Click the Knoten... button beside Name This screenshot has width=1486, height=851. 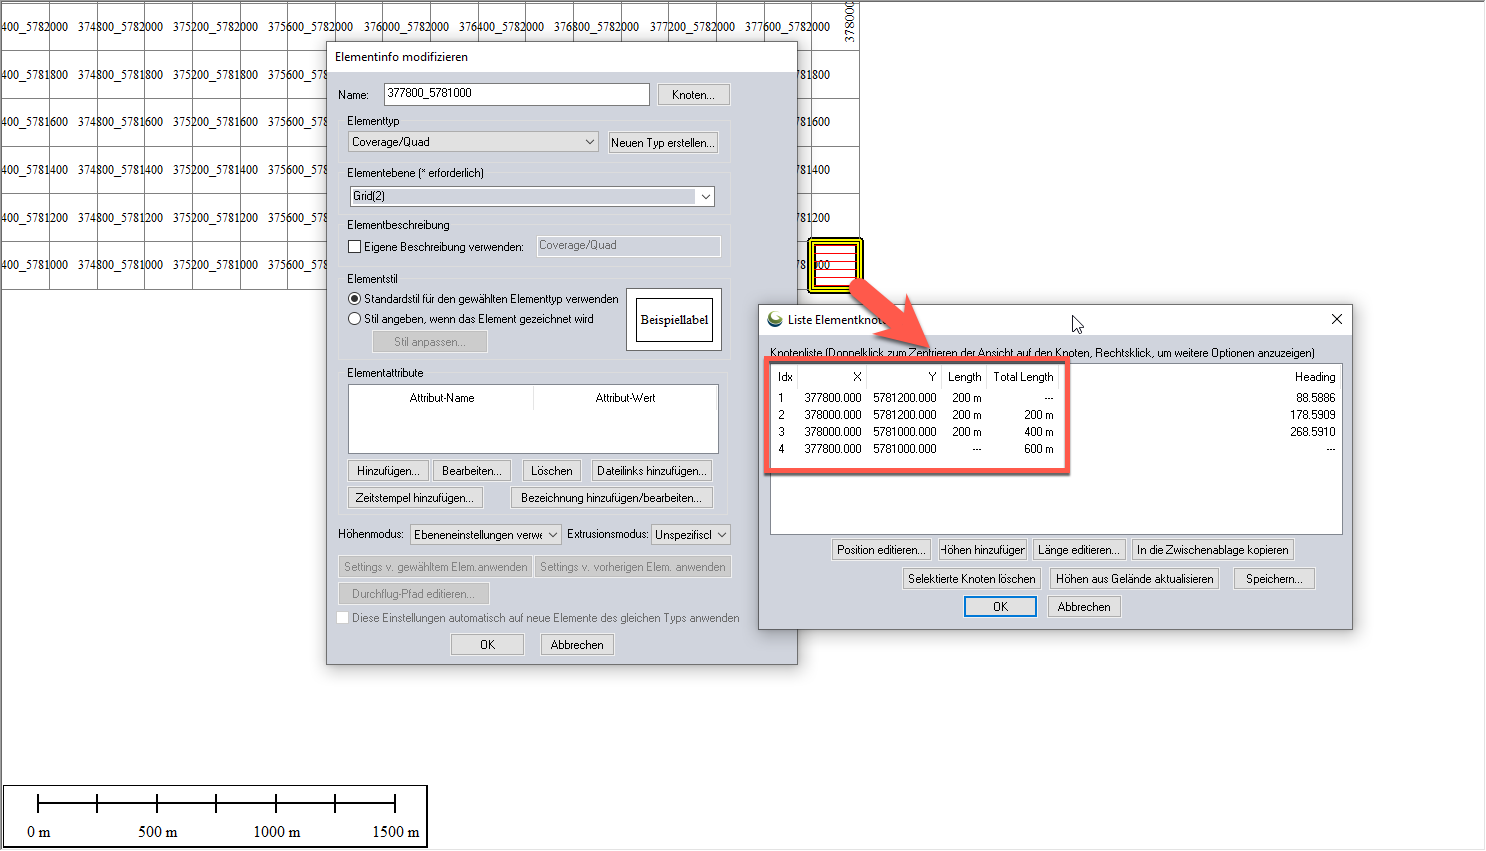coord(693,95)
